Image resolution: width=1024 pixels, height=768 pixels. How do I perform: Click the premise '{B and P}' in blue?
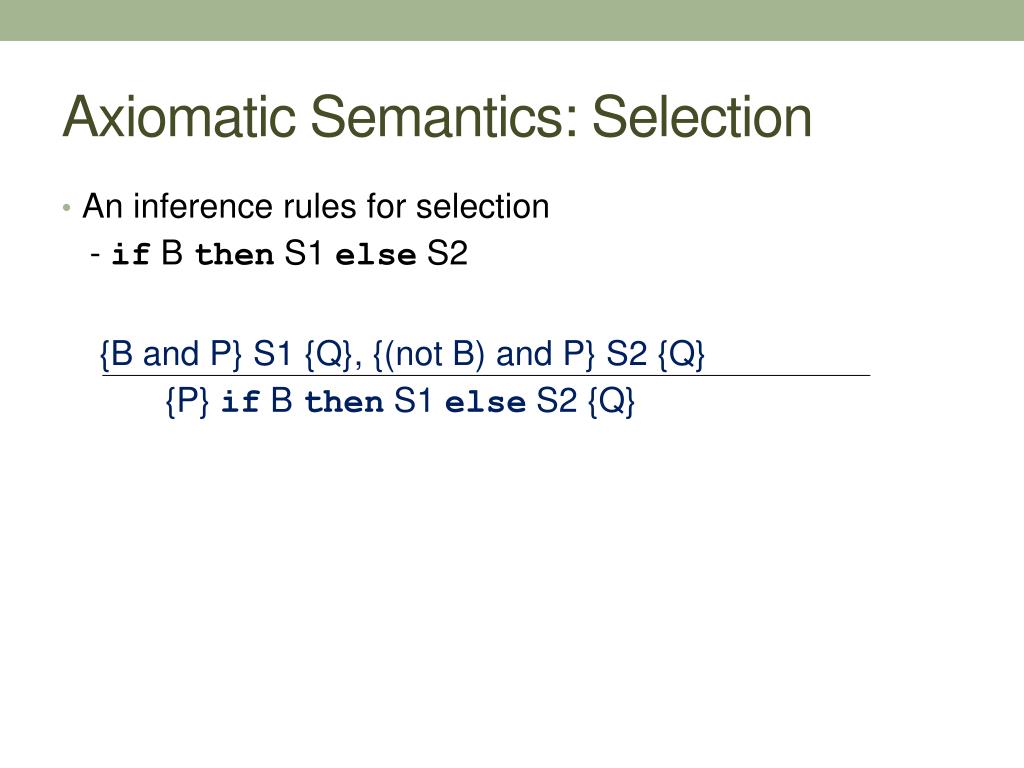[171, 354]
